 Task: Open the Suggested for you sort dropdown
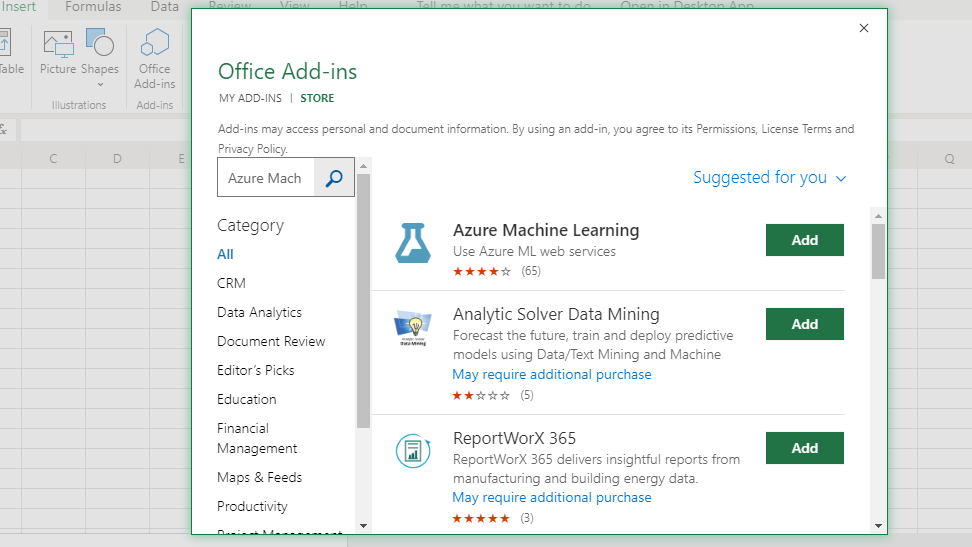point(769,178)
